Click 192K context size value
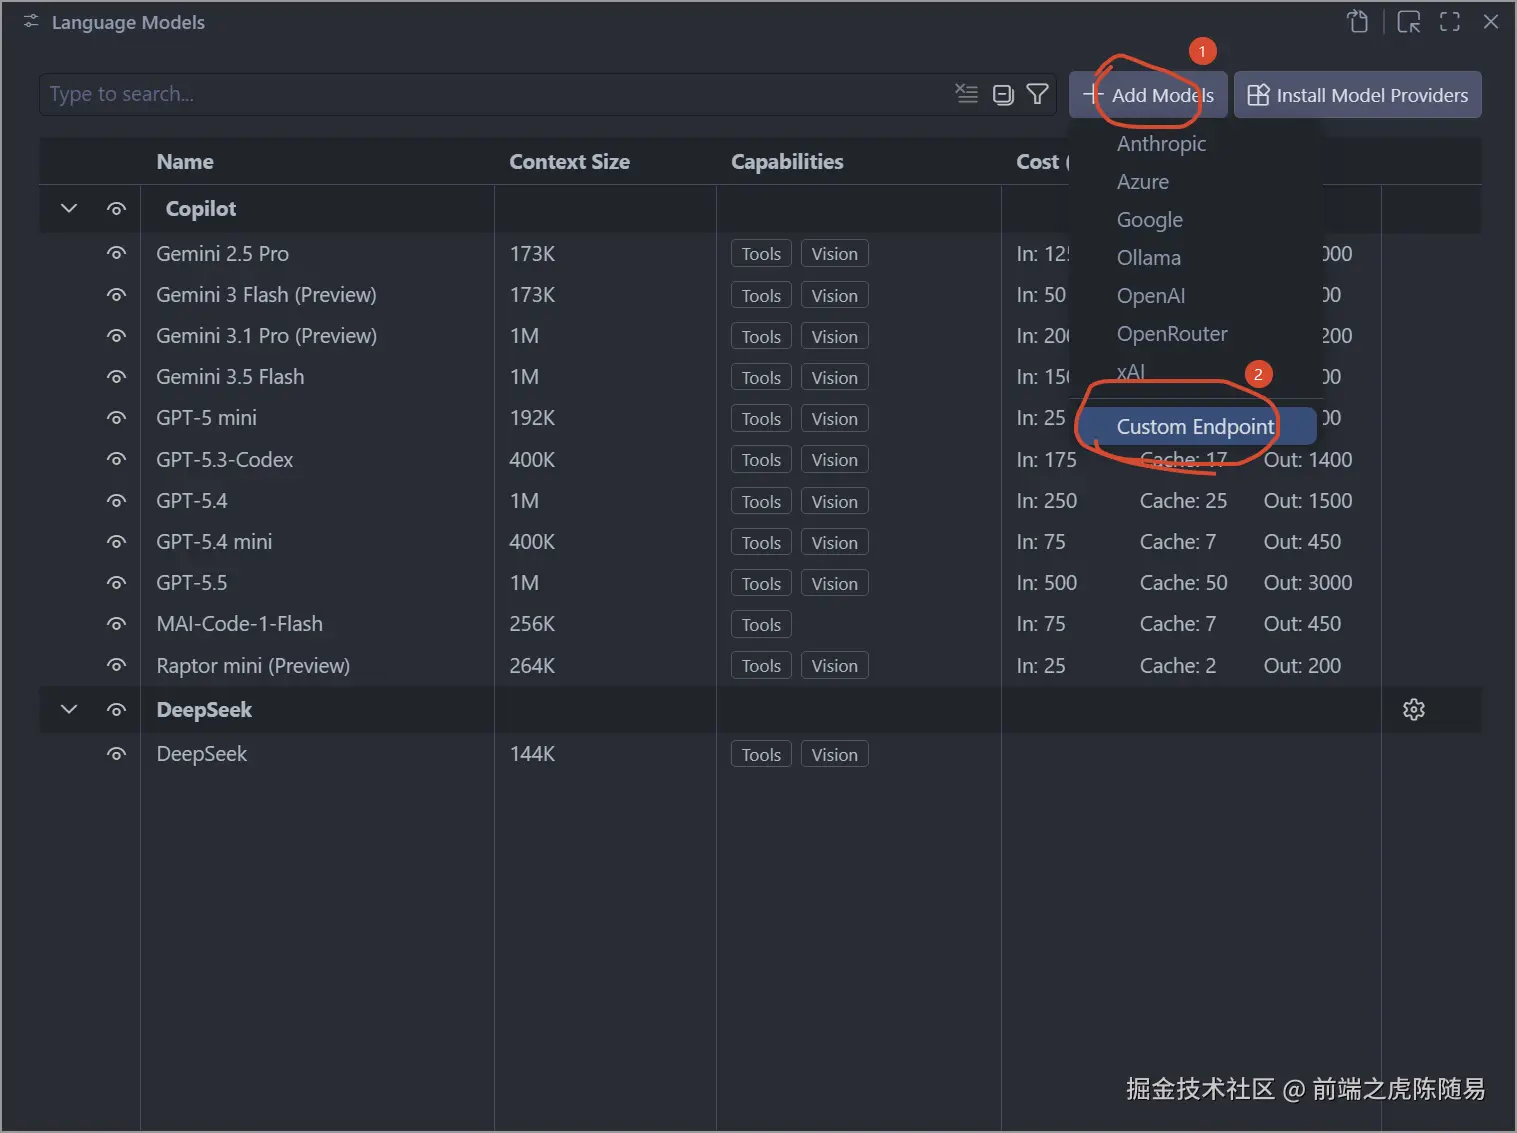Screen dimensions: 1517x1133 point(532,418)
